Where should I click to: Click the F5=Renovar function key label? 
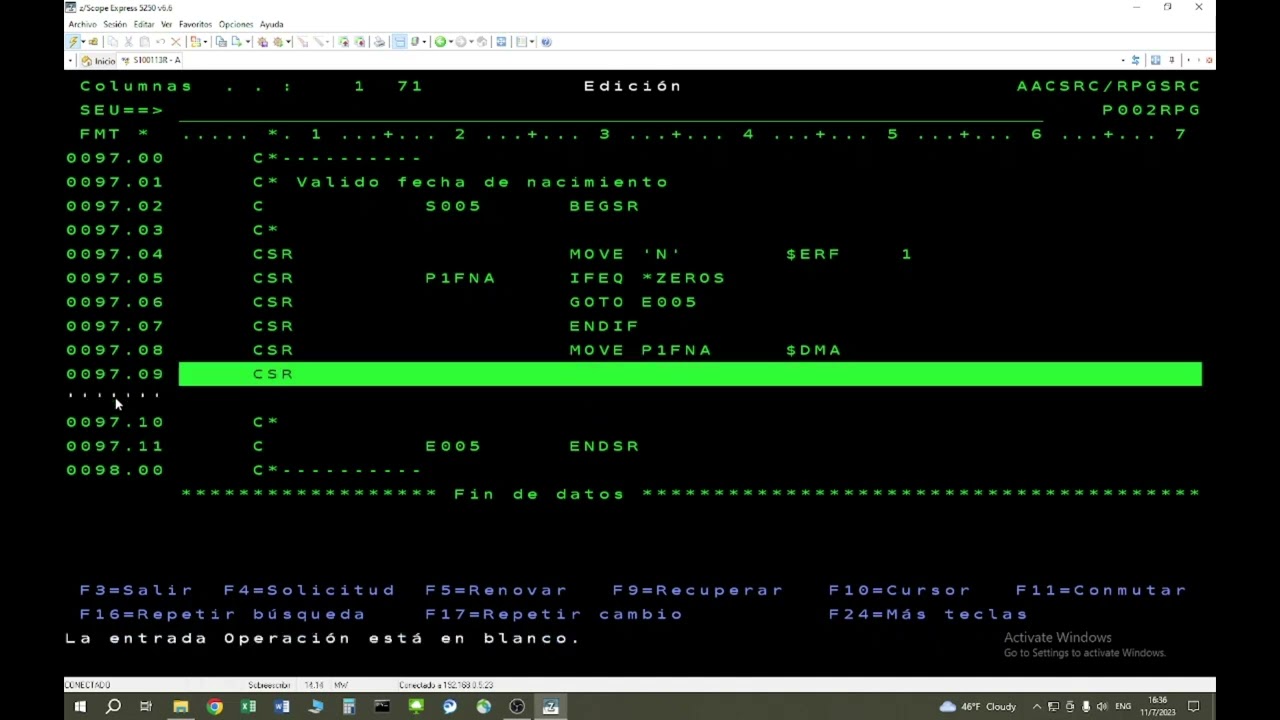[x=496, y=590]
